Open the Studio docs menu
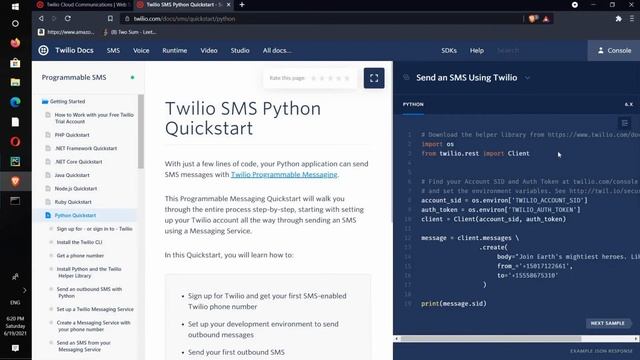Screen dimensions: 640x360 tap(240, 50)
